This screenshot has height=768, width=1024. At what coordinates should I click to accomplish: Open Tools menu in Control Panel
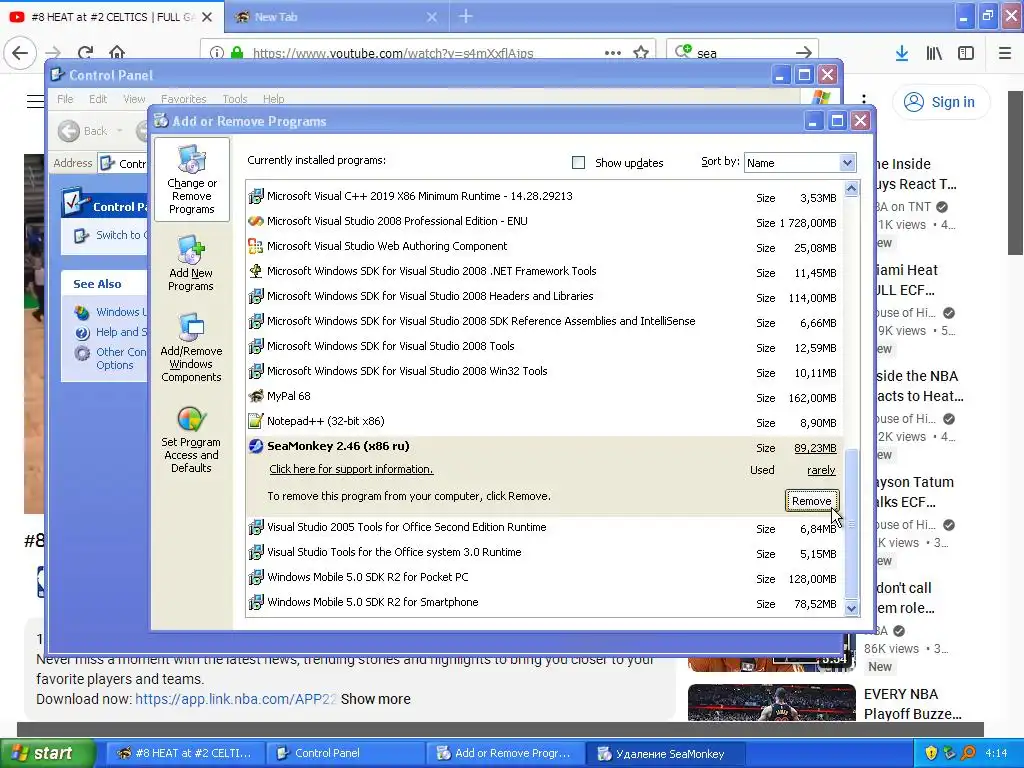[x=234, y=99]
